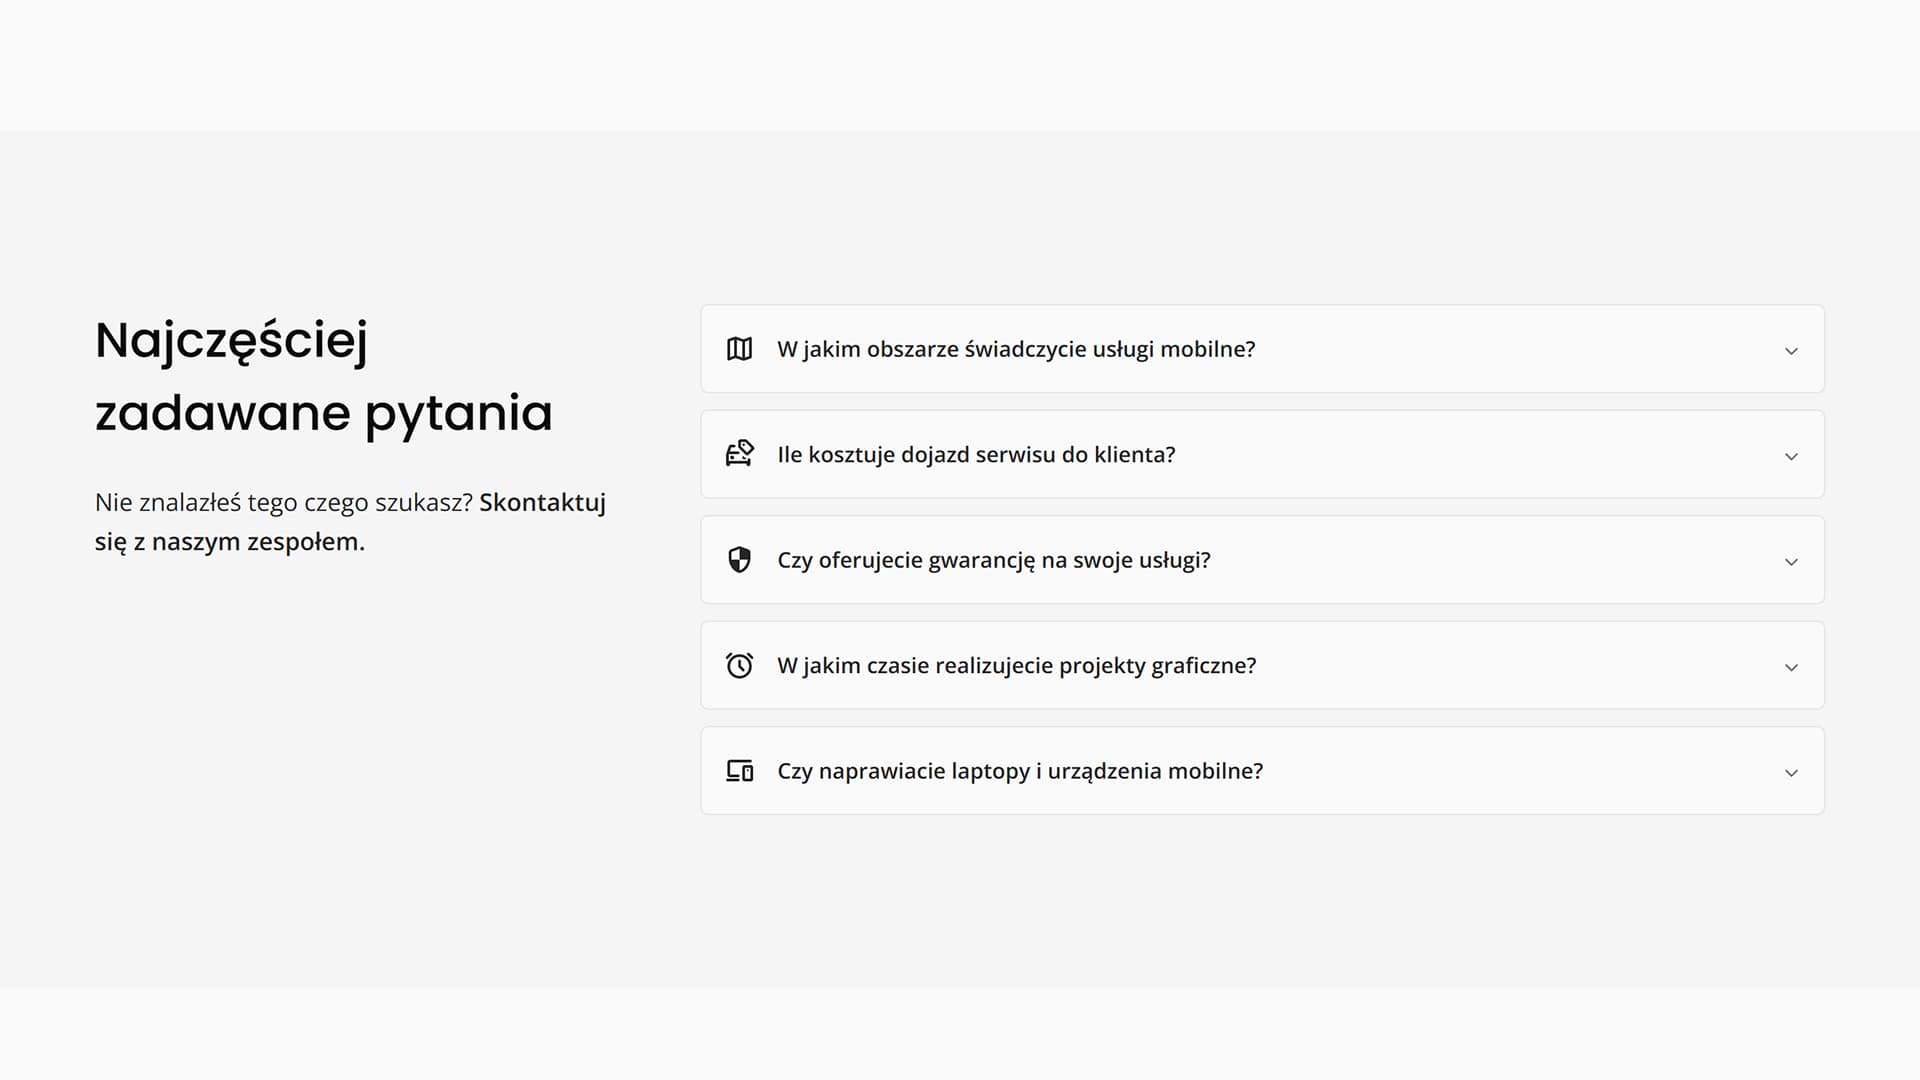Open "Ile kosztuje dojazd serwisu do klienta?" question
Image resolution: width=1920 pixels, height=1080 pixels.
(976, 454)
